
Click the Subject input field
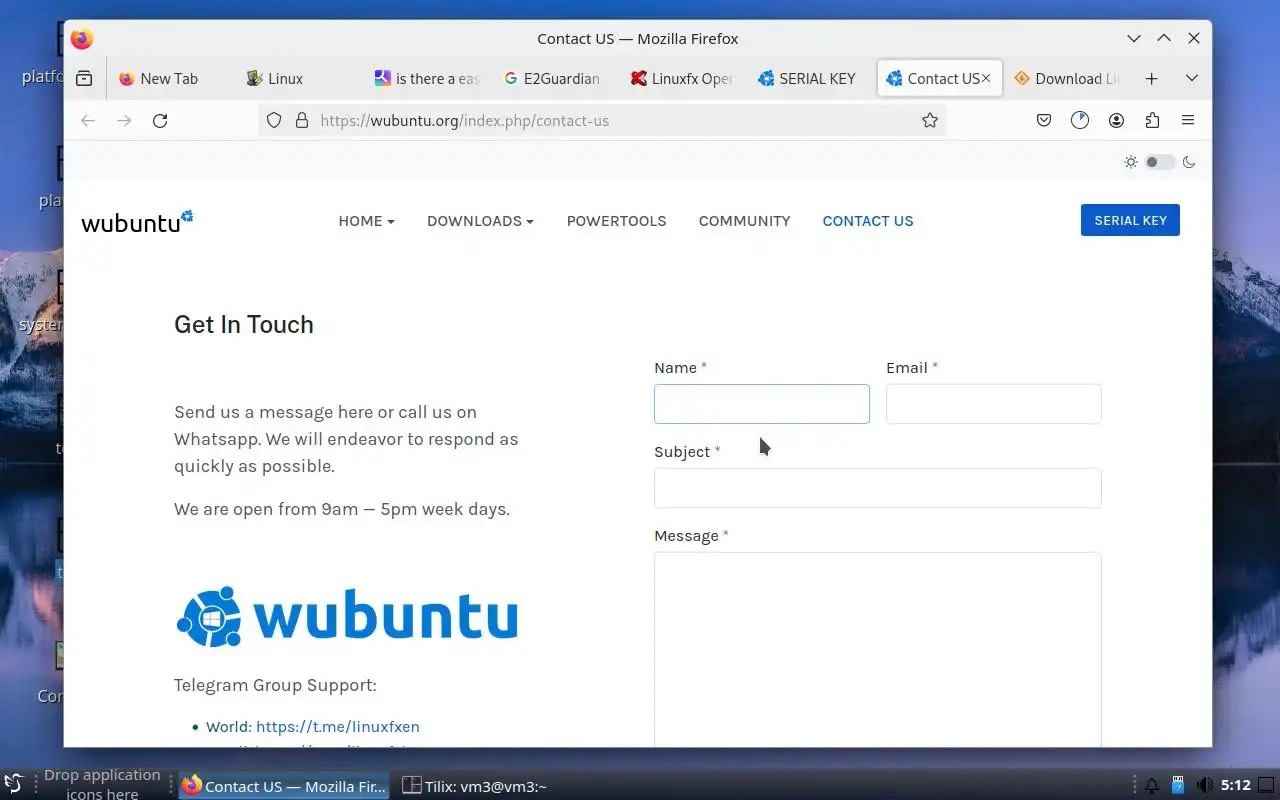[878, 488]
